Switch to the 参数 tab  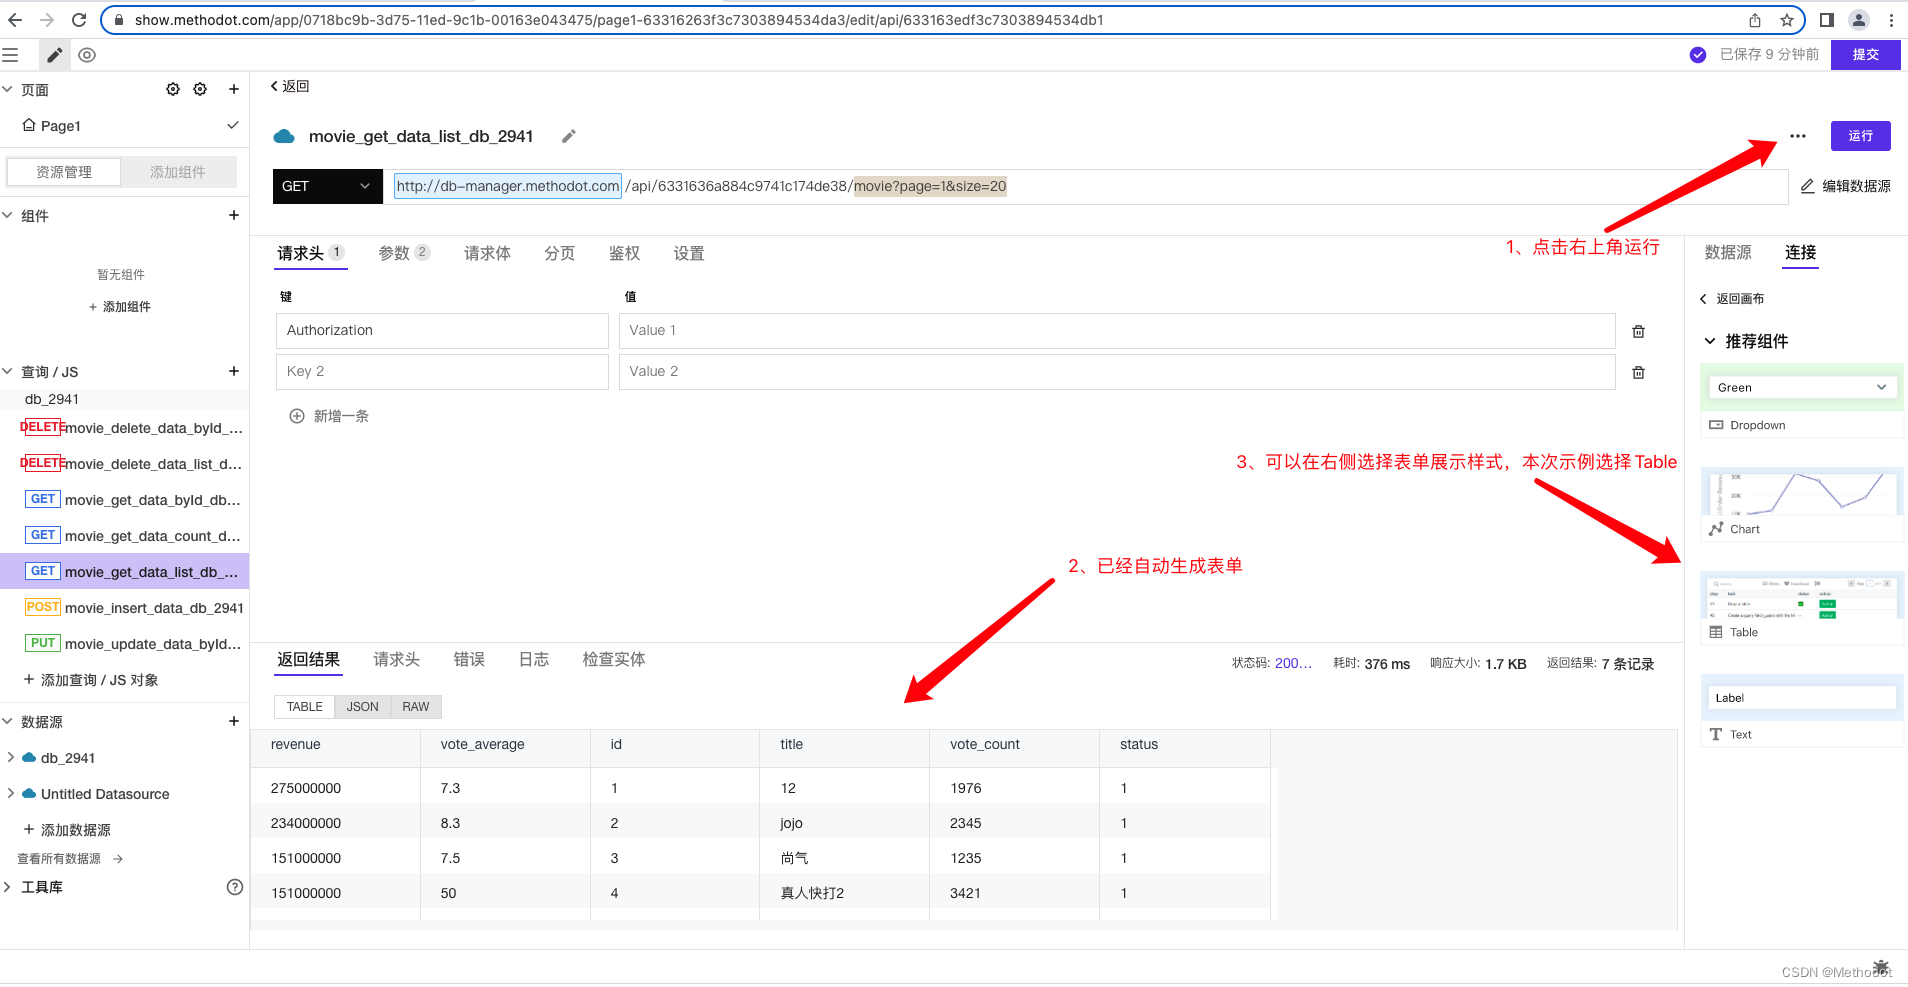(x=404, y=253)
